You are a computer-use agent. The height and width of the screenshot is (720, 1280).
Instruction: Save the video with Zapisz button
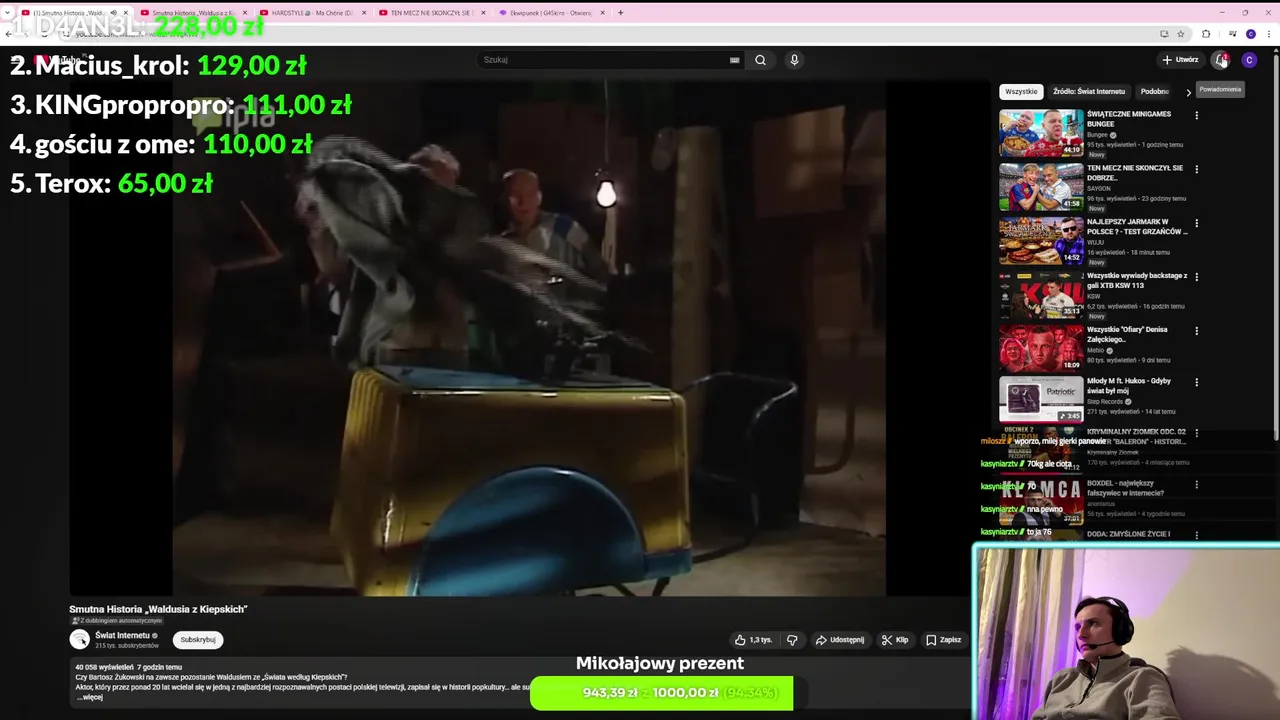944,640
